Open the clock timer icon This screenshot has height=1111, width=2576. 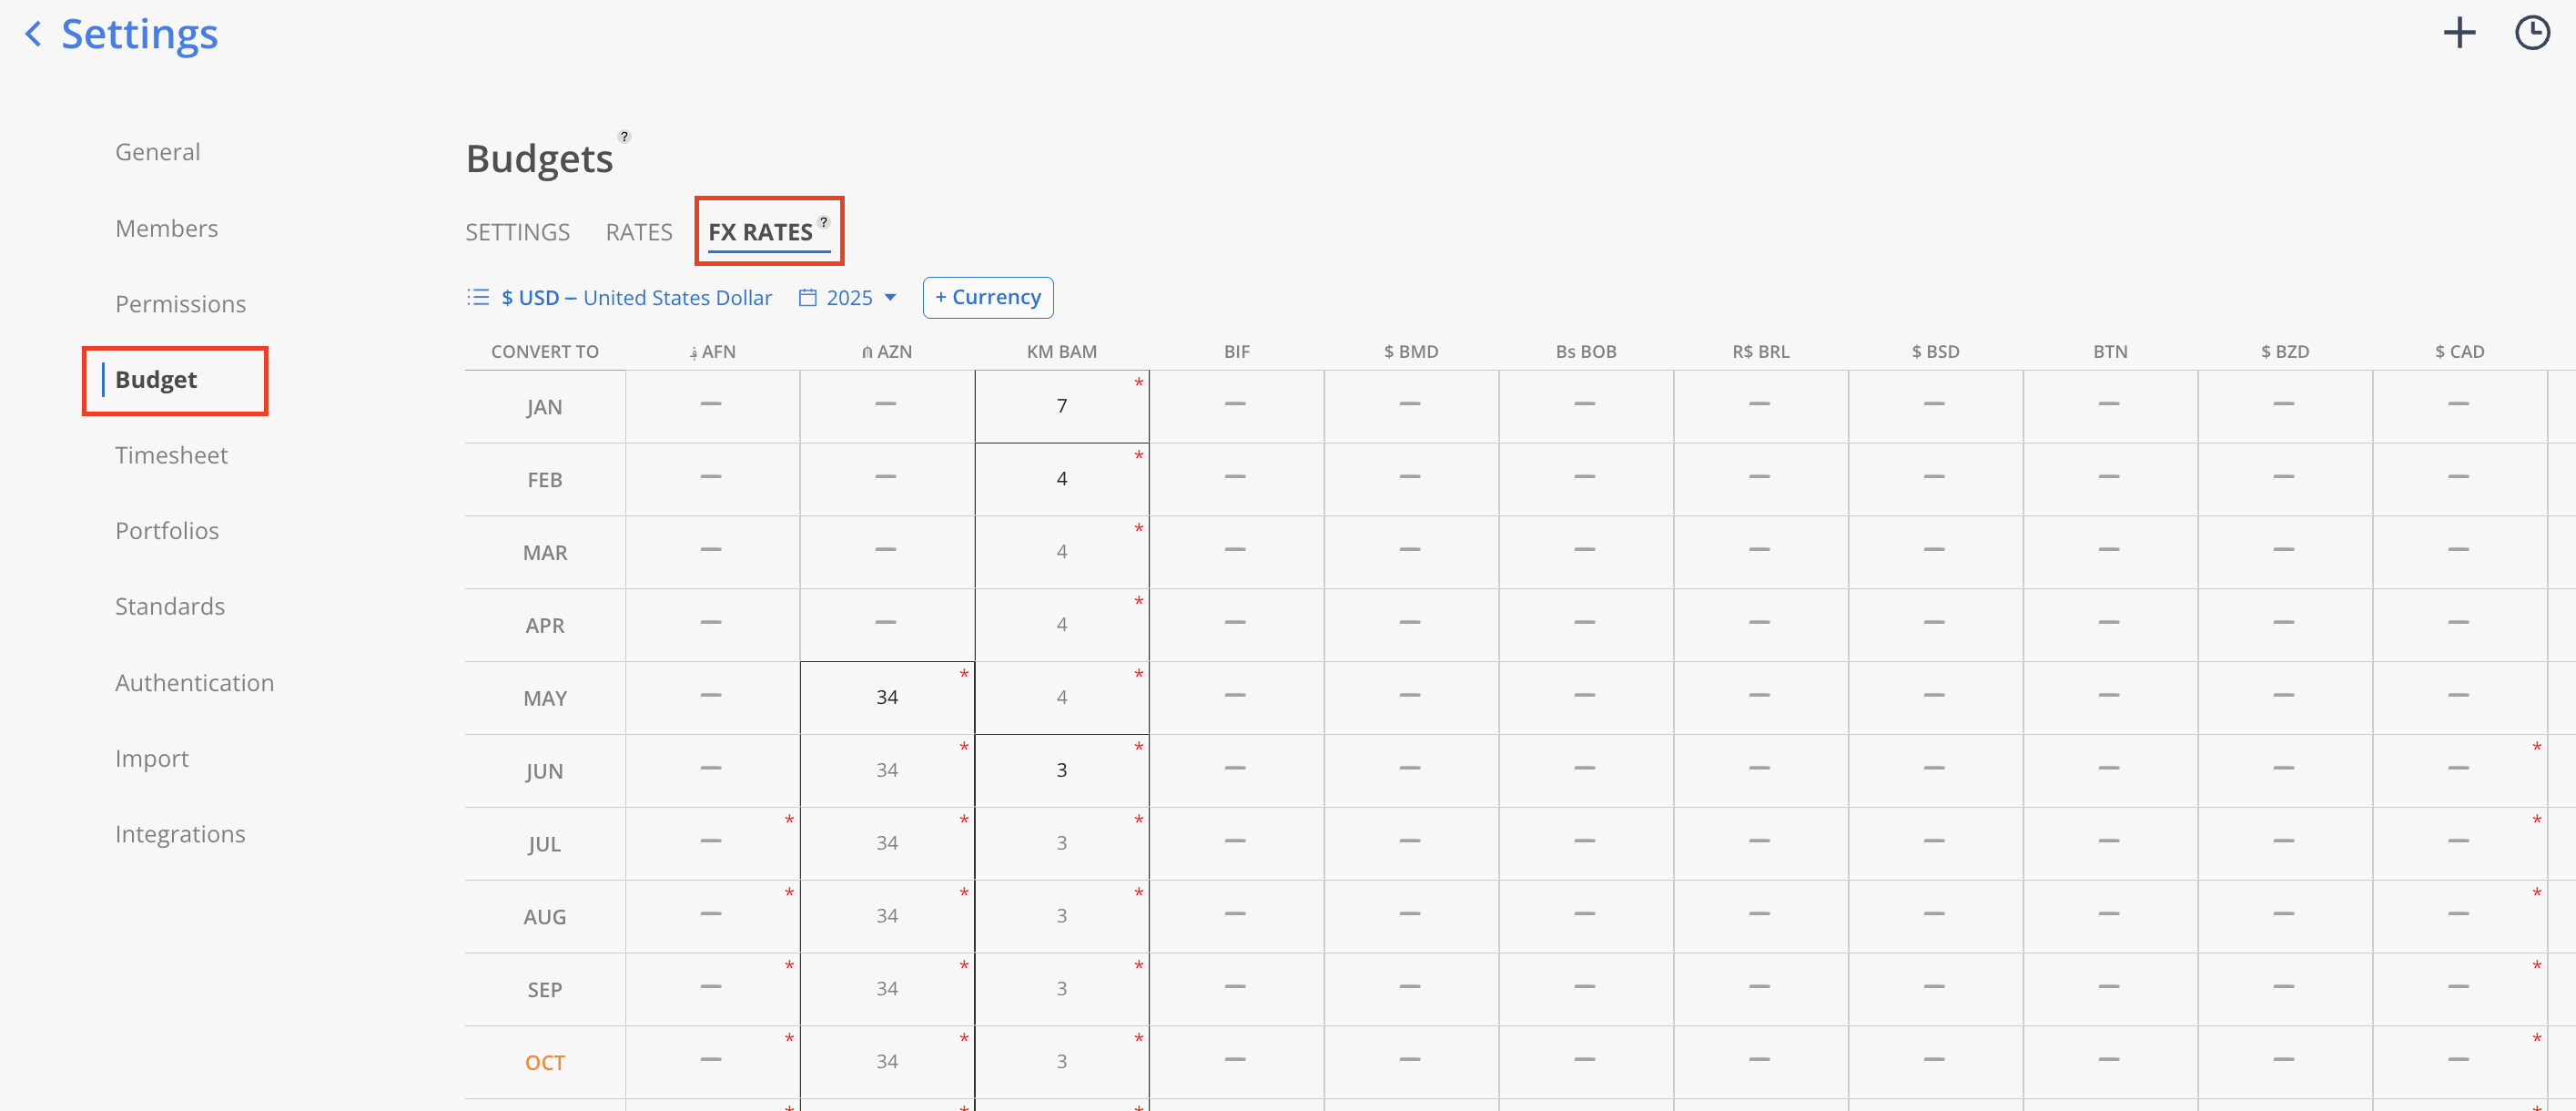tap(2531, 33)
